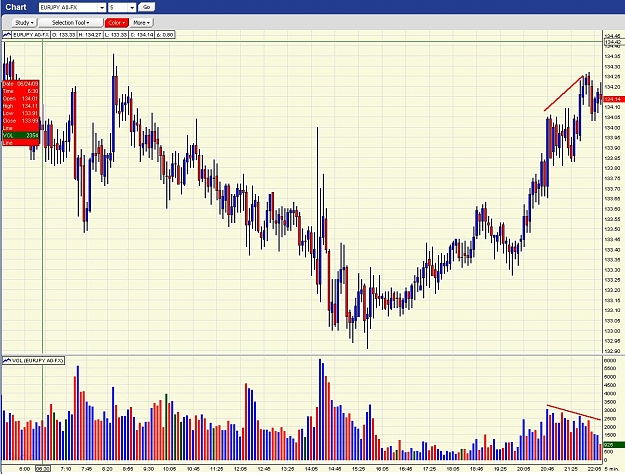Viewport: 625px width, 474px height.
Task: Click the high value H: 134.27
Action: pos(90,35)
